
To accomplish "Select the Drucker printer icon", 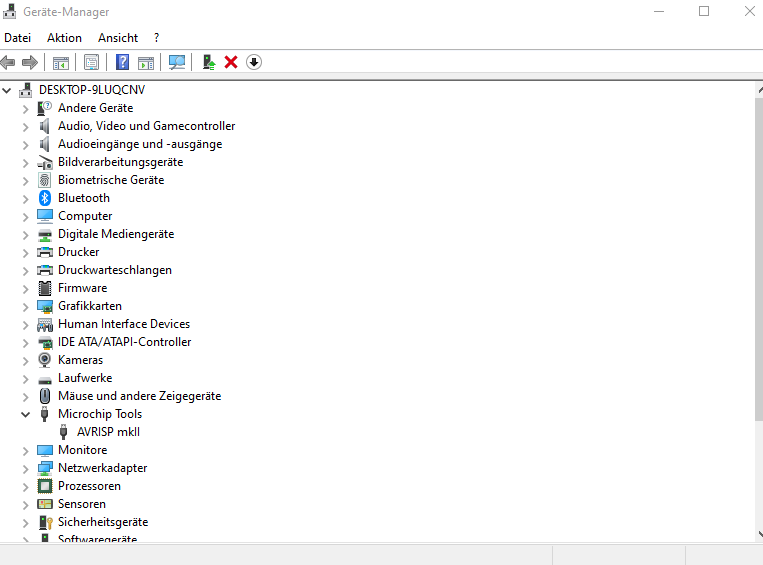I will [x=45, y=252].
